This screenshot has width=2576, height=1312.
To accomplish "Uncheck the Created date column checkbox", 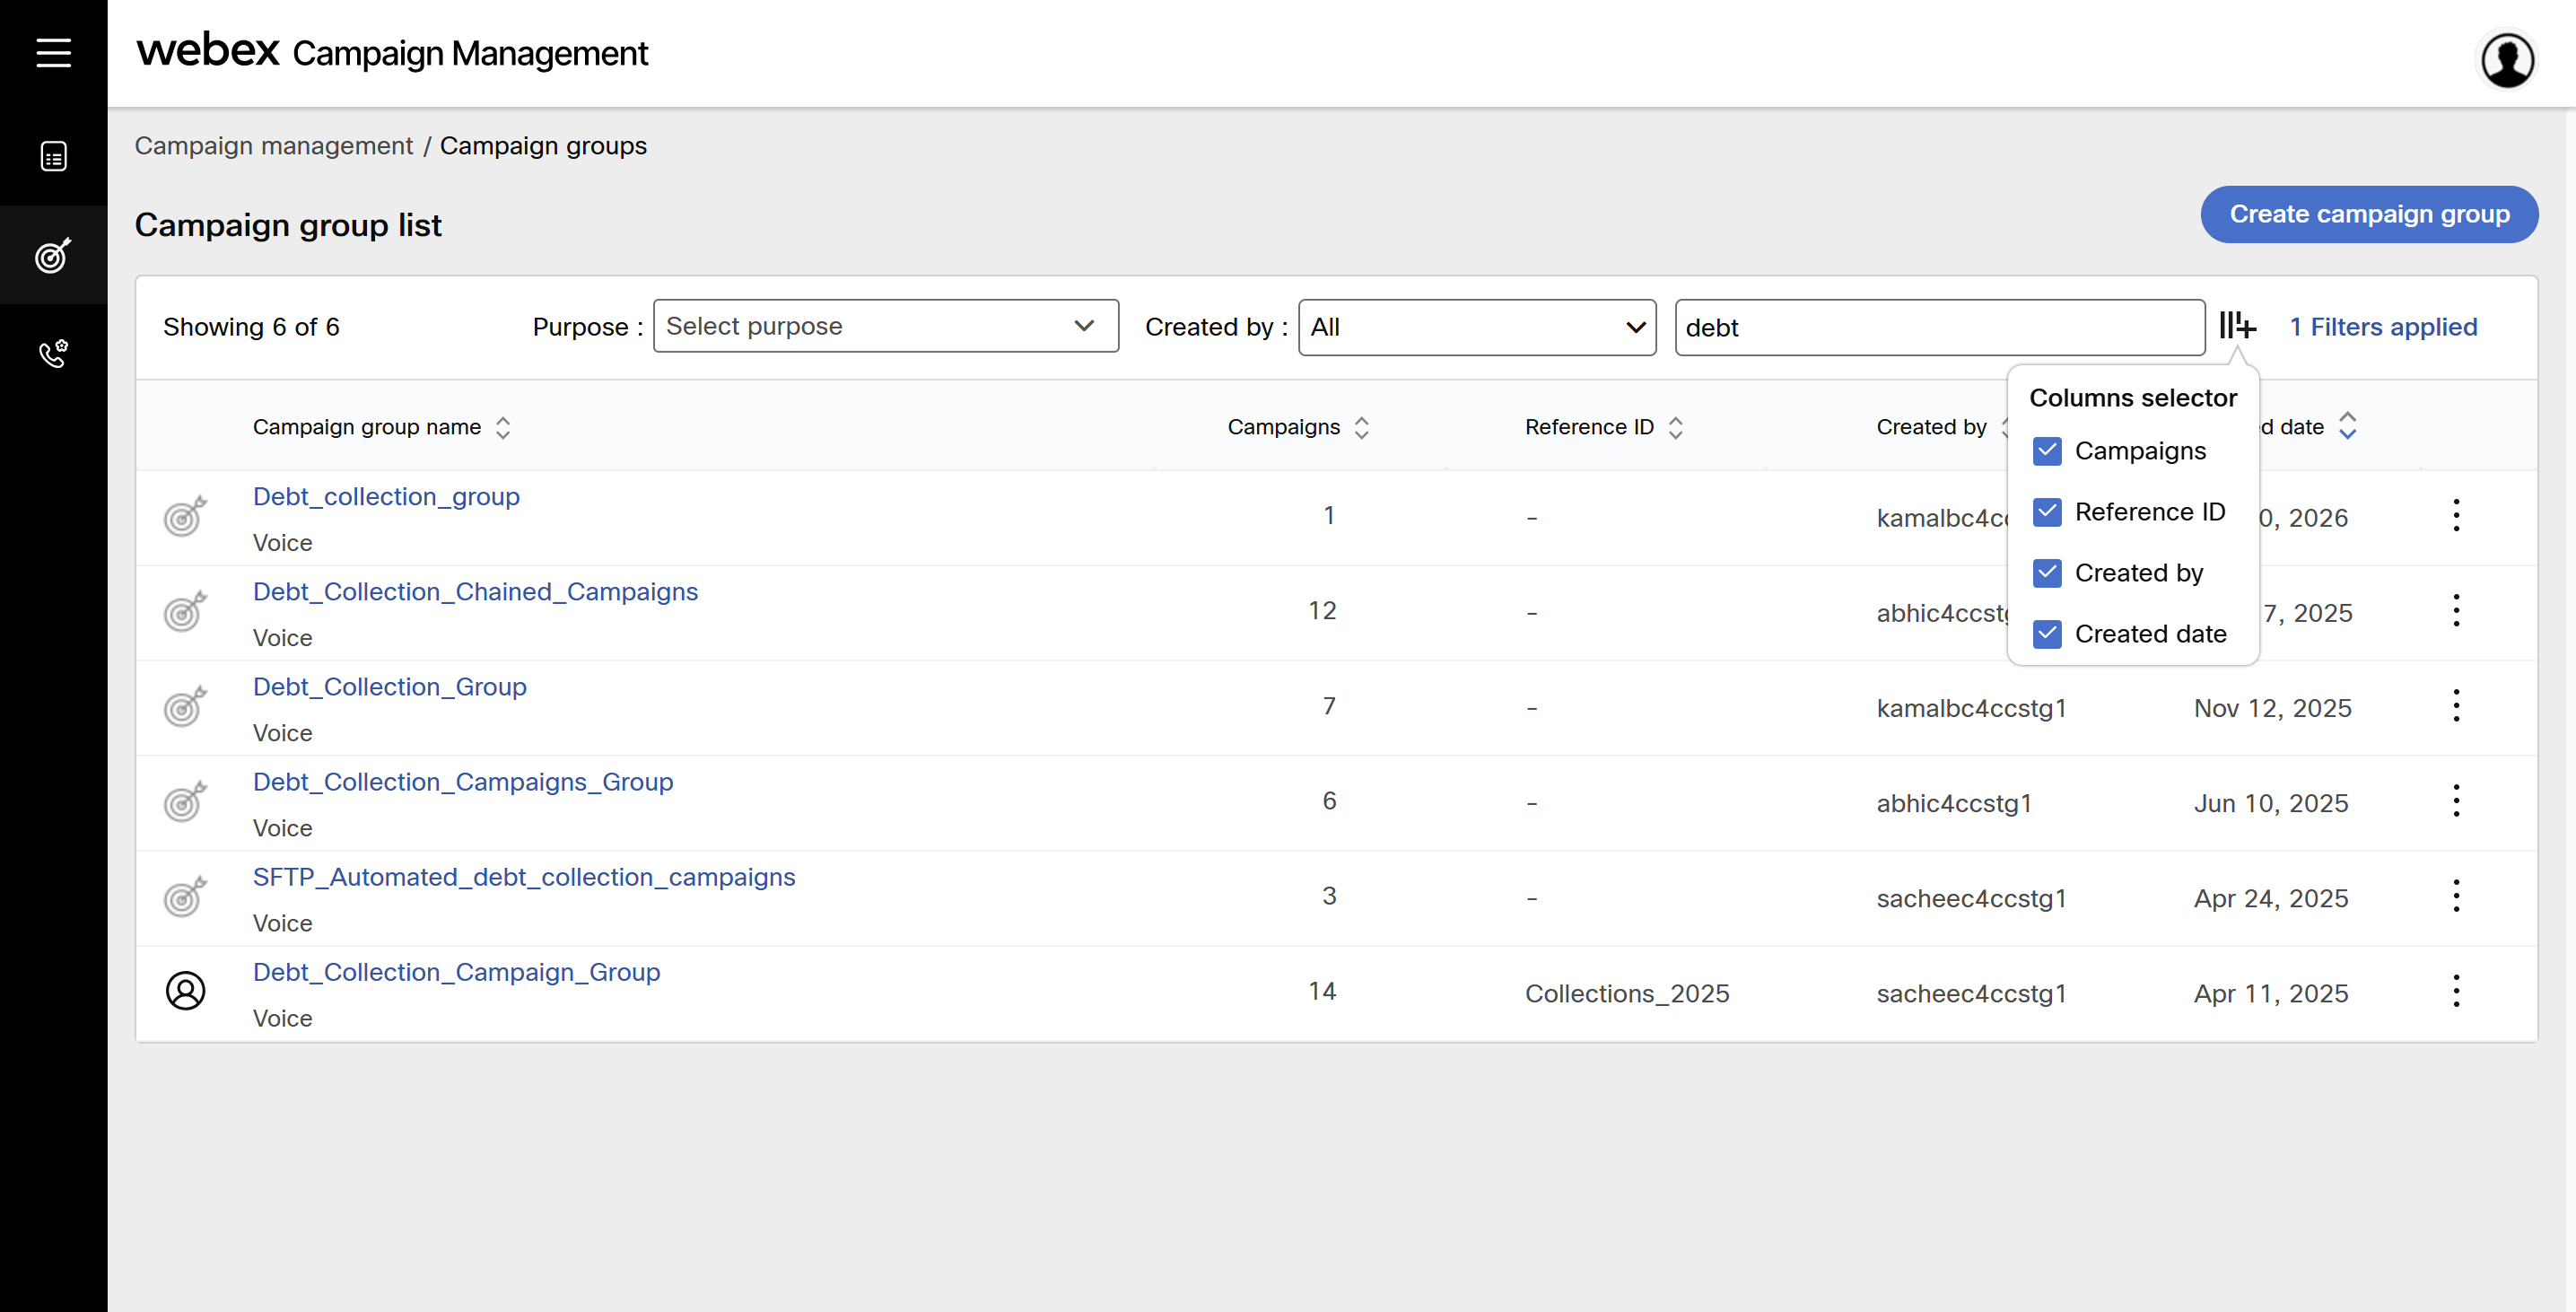I will coord(2047,634).
